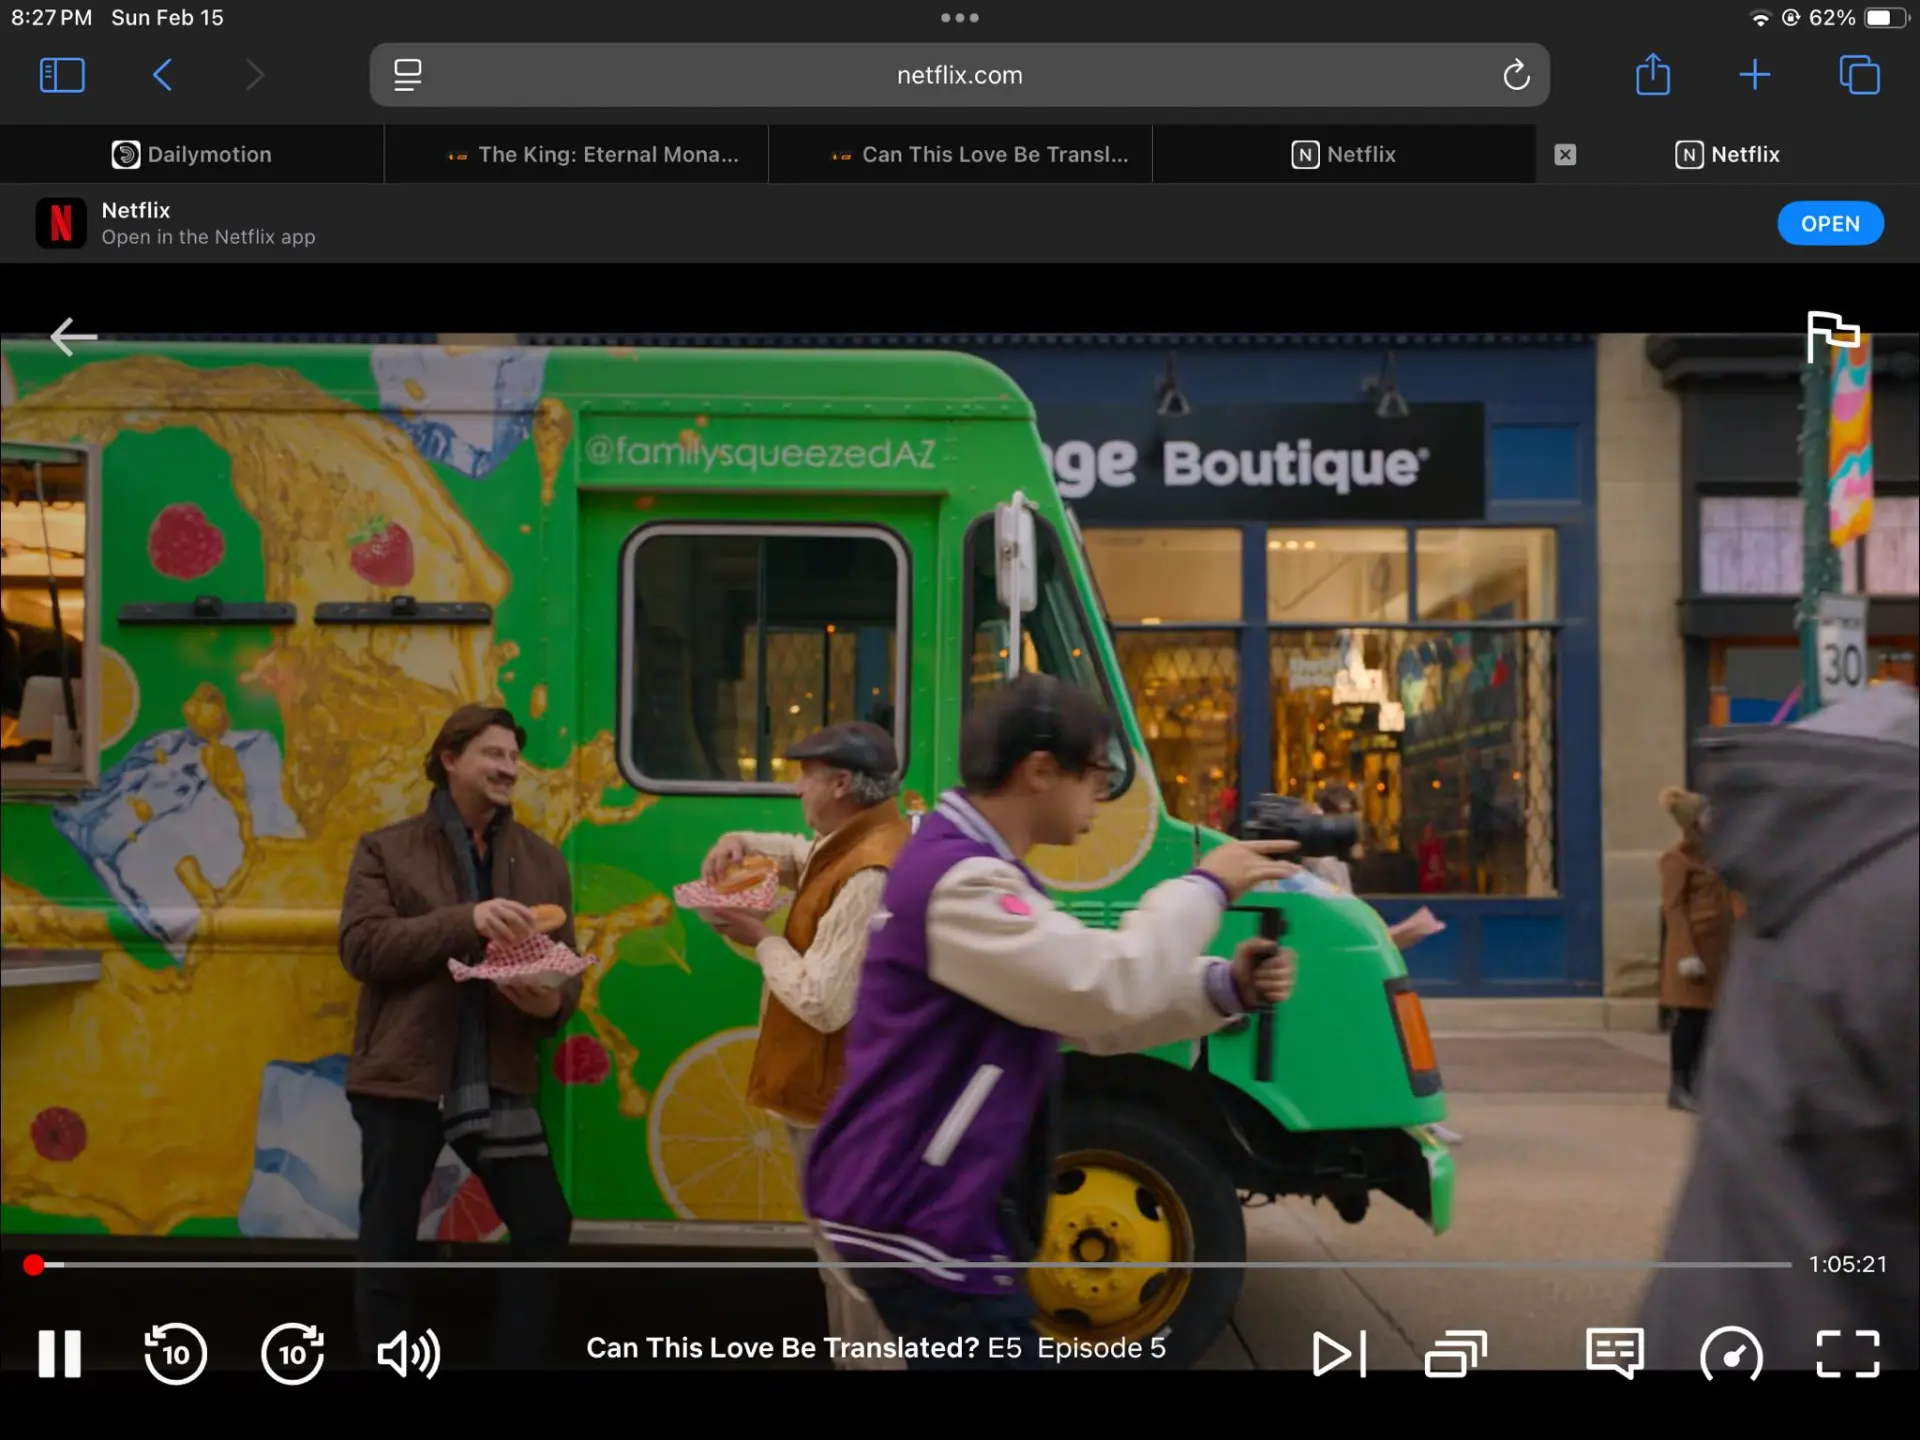Tap the battery indicator
This screenshot has height=1440, width=1920.
coord(1885,18)
